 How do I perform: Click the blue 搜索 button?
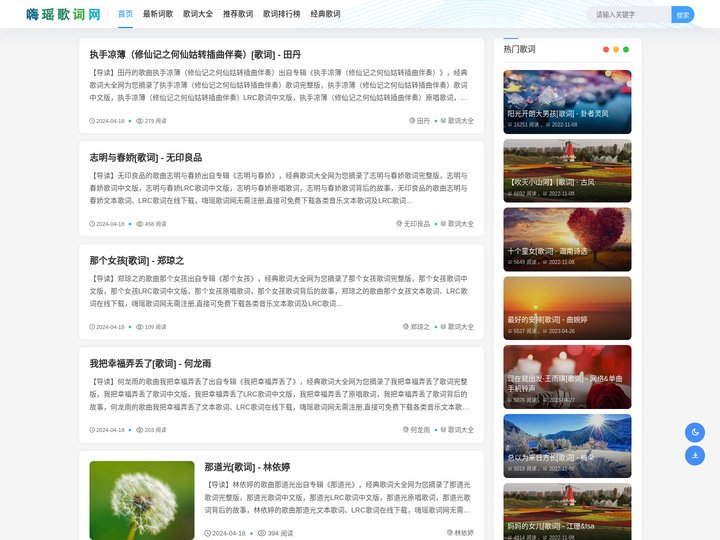coord(683,15)
